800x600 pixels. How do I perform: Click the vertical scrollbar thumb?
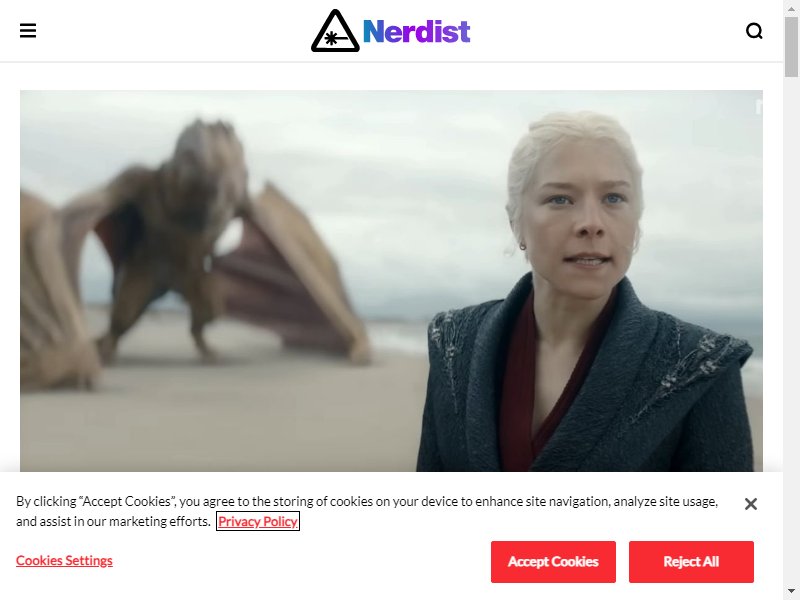click(x=791, y=47)
